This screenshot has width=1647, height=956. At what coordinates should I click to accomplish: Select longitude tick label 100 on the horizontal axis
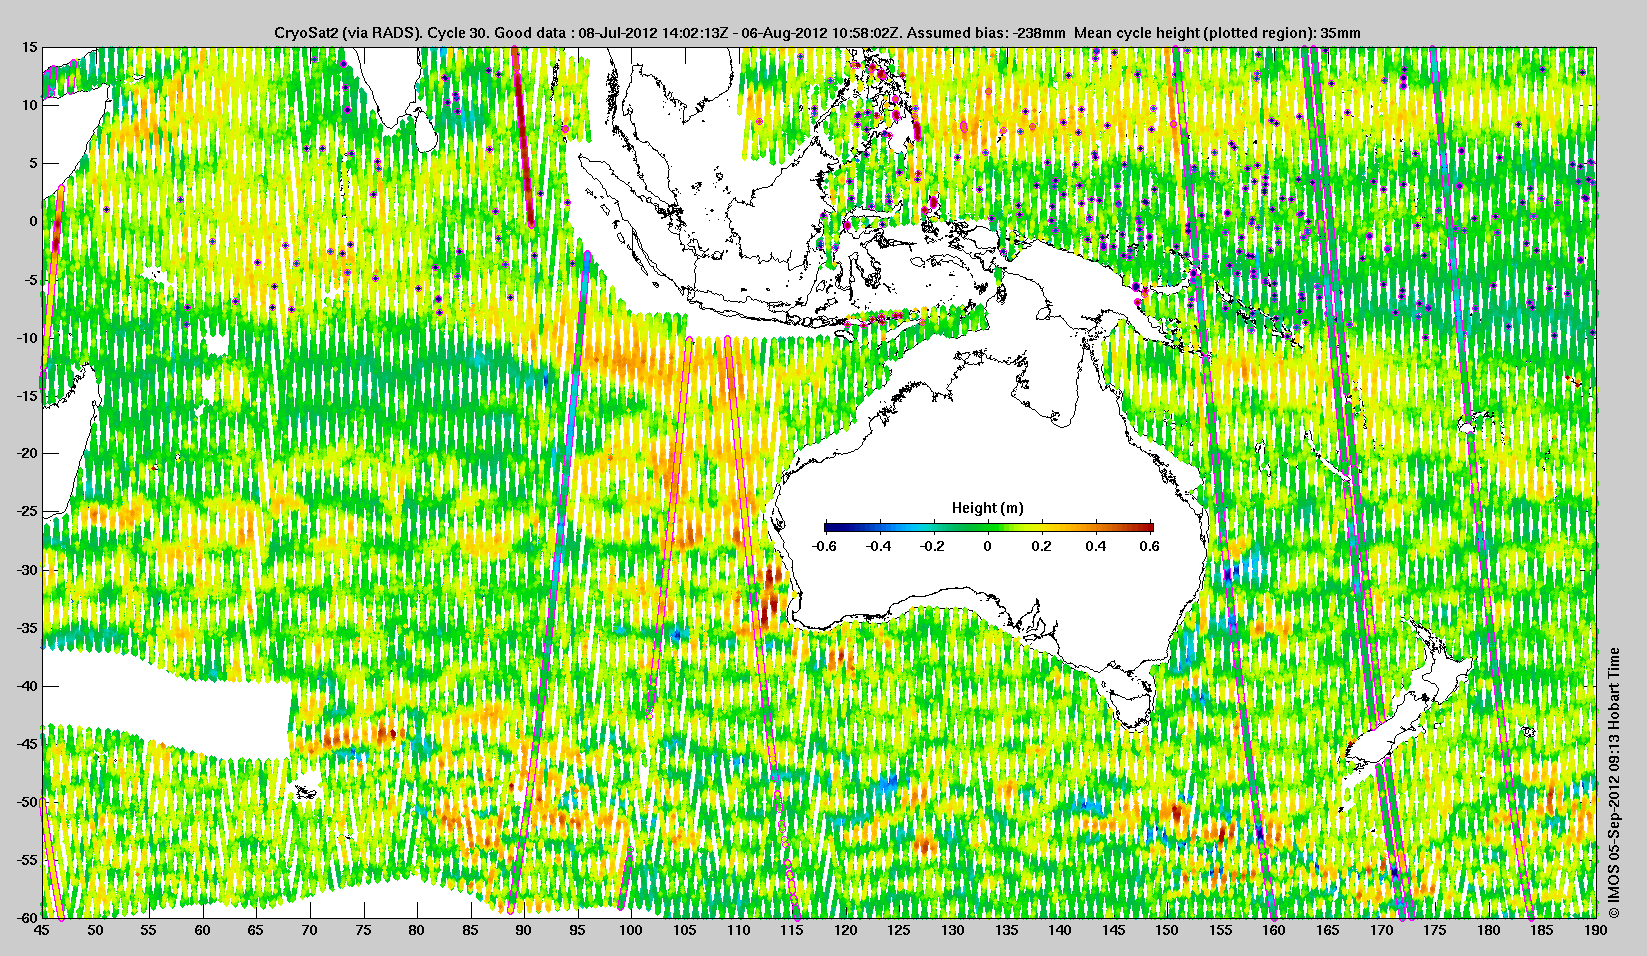[x=631, y=930]
